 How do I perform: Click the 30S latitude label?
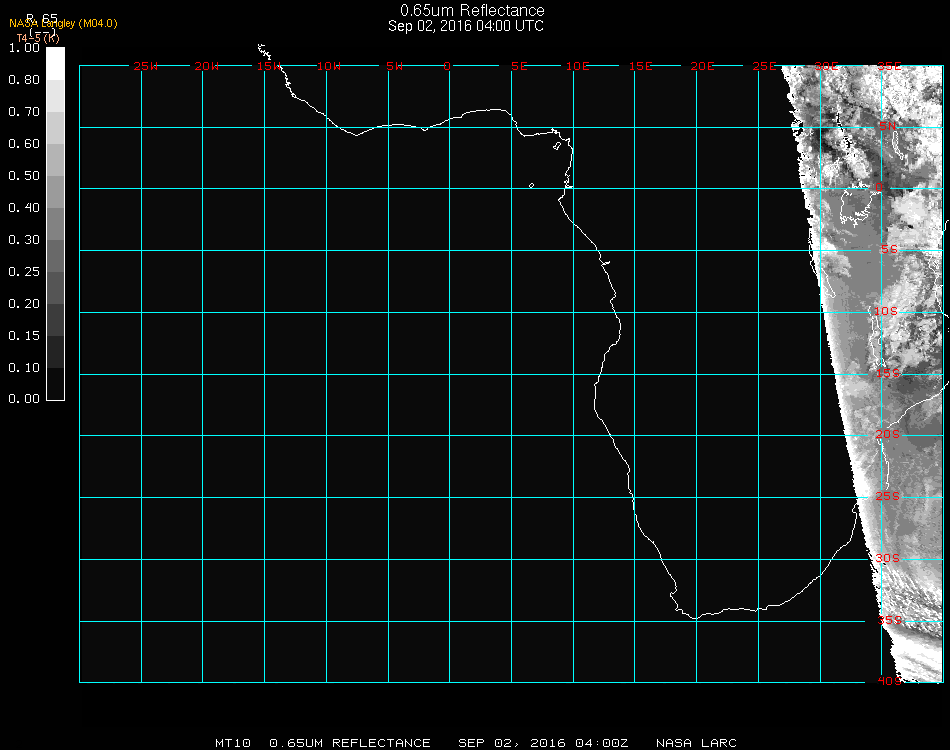click(888, 558)
